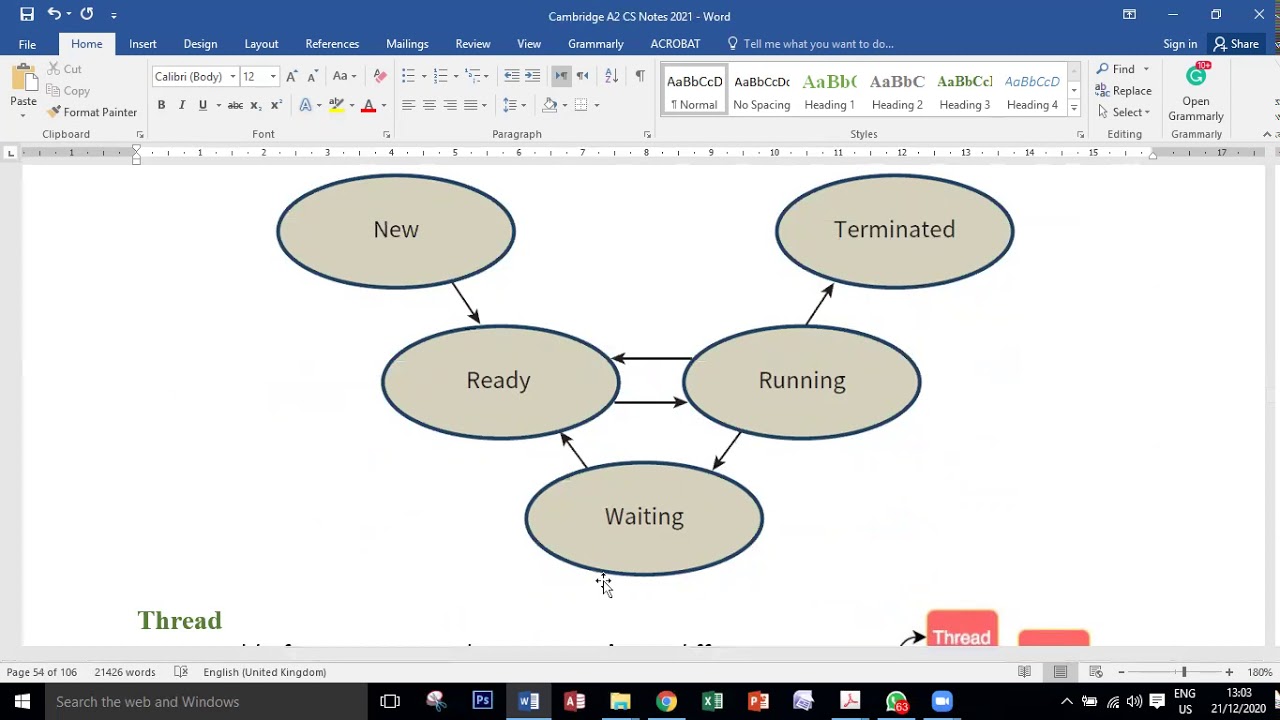
Task: Open PowerPoint from the taskbar
Action: click(758, 701)
